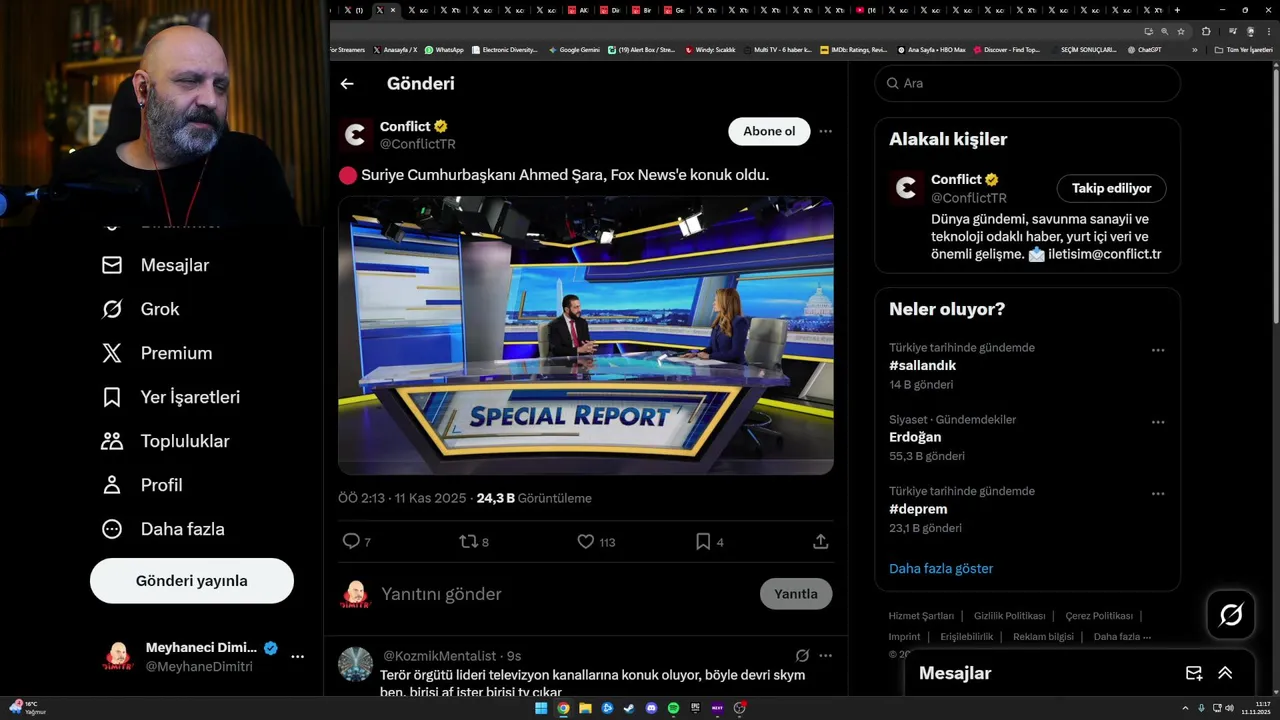Open Grok in the left sidebar
Image resolution: width=1280 pixels, height=720 pixels.
[x=141, y=309]
